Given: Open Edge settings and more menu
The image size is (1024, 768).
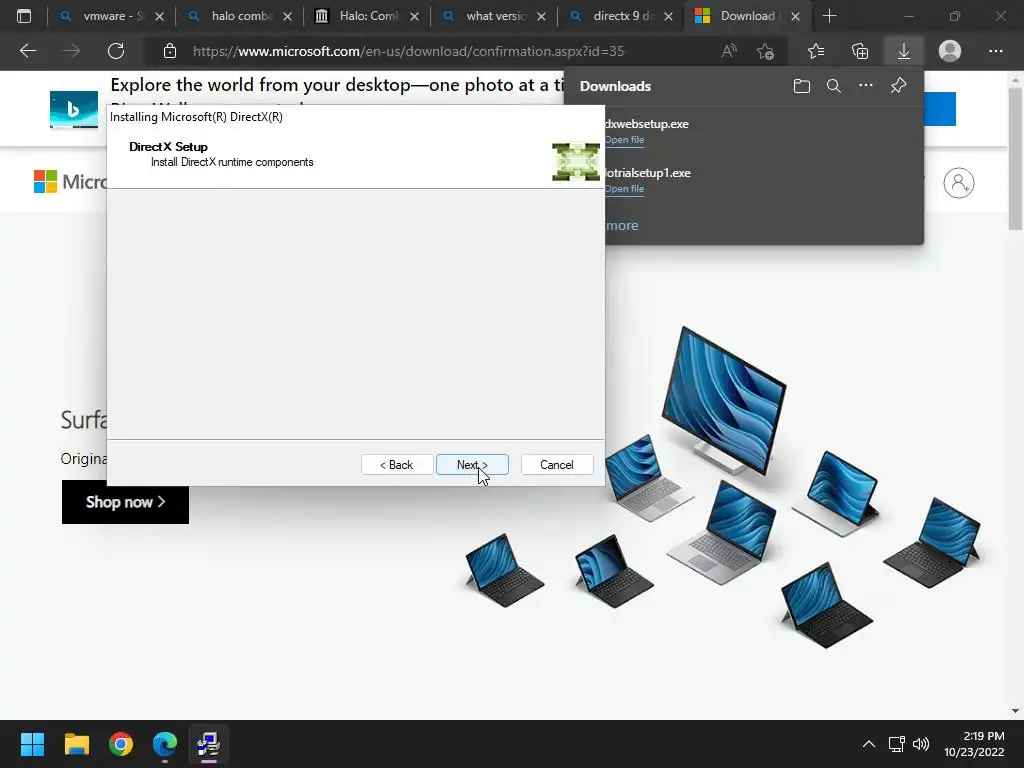Looking at the screenshot, I should (x=995, y=51).
